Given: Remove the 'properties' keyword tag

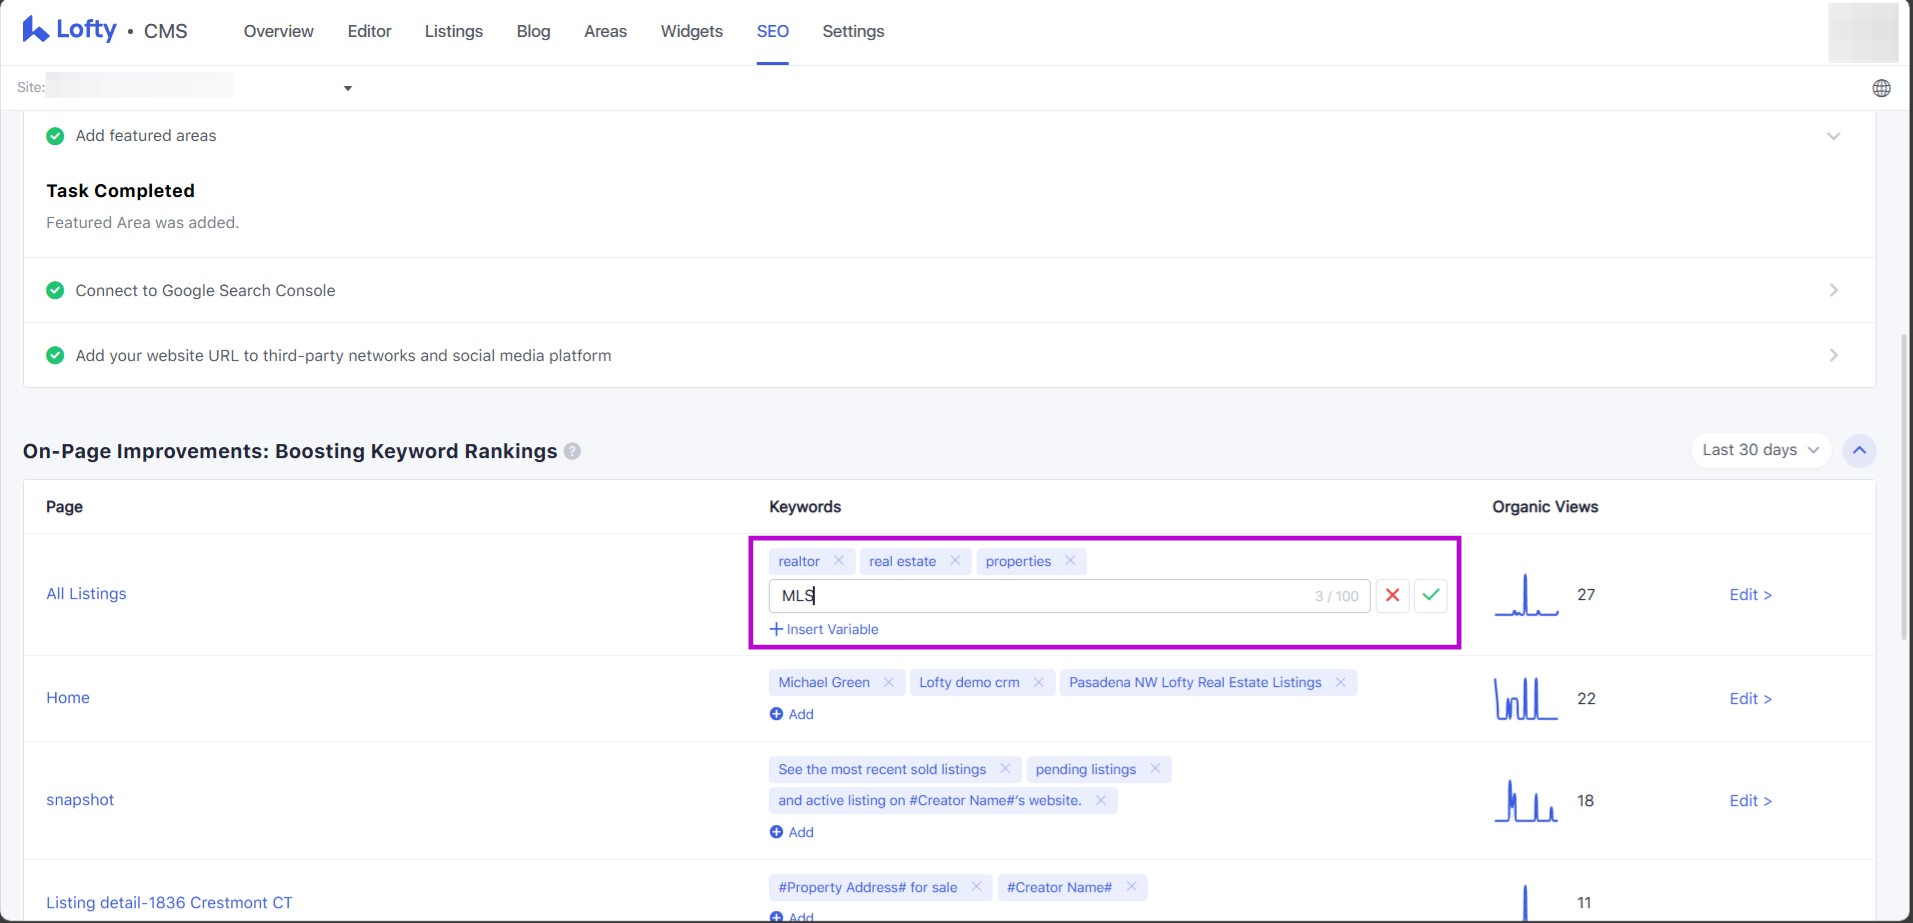Looking at the screenshot, I should click(1070, 561).
